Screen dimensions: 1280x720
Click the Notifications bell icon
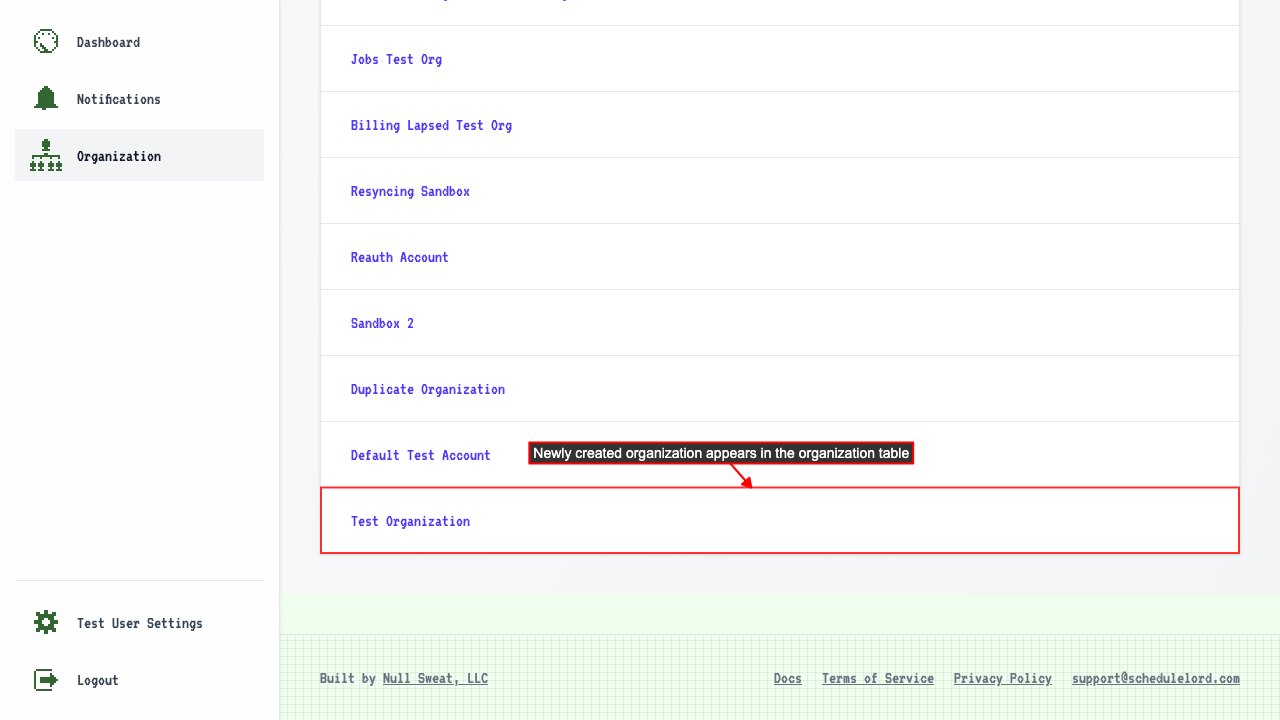click(x=46, y=98)
